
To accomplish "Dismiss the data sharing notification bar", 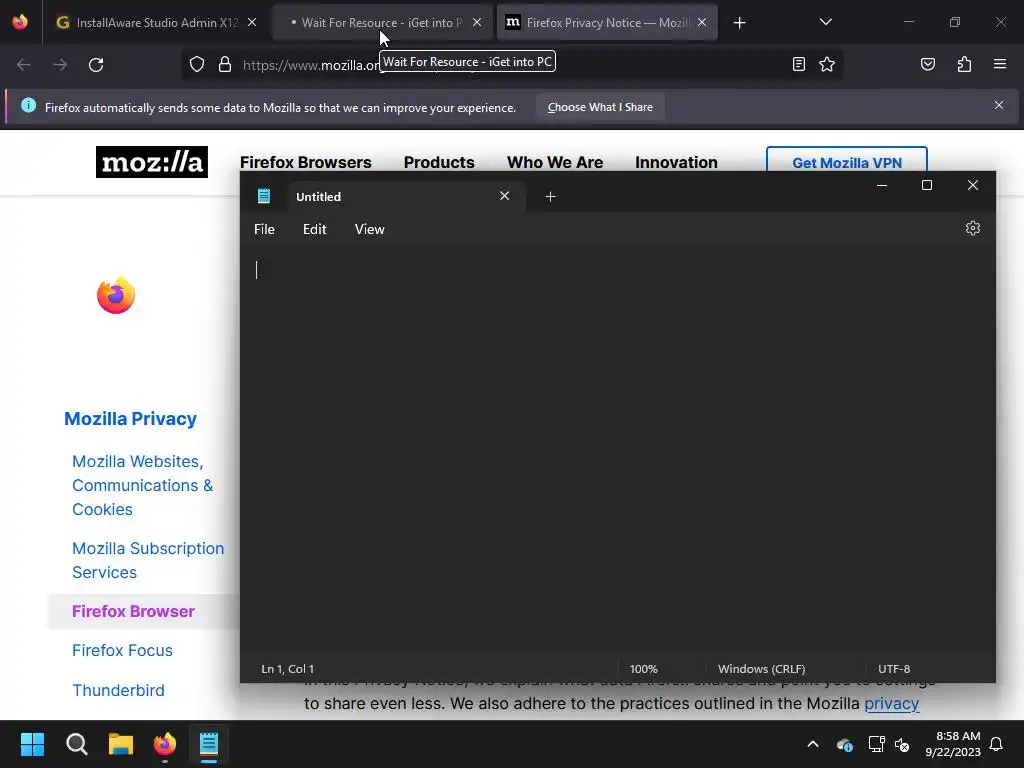I will click(999, 105).
